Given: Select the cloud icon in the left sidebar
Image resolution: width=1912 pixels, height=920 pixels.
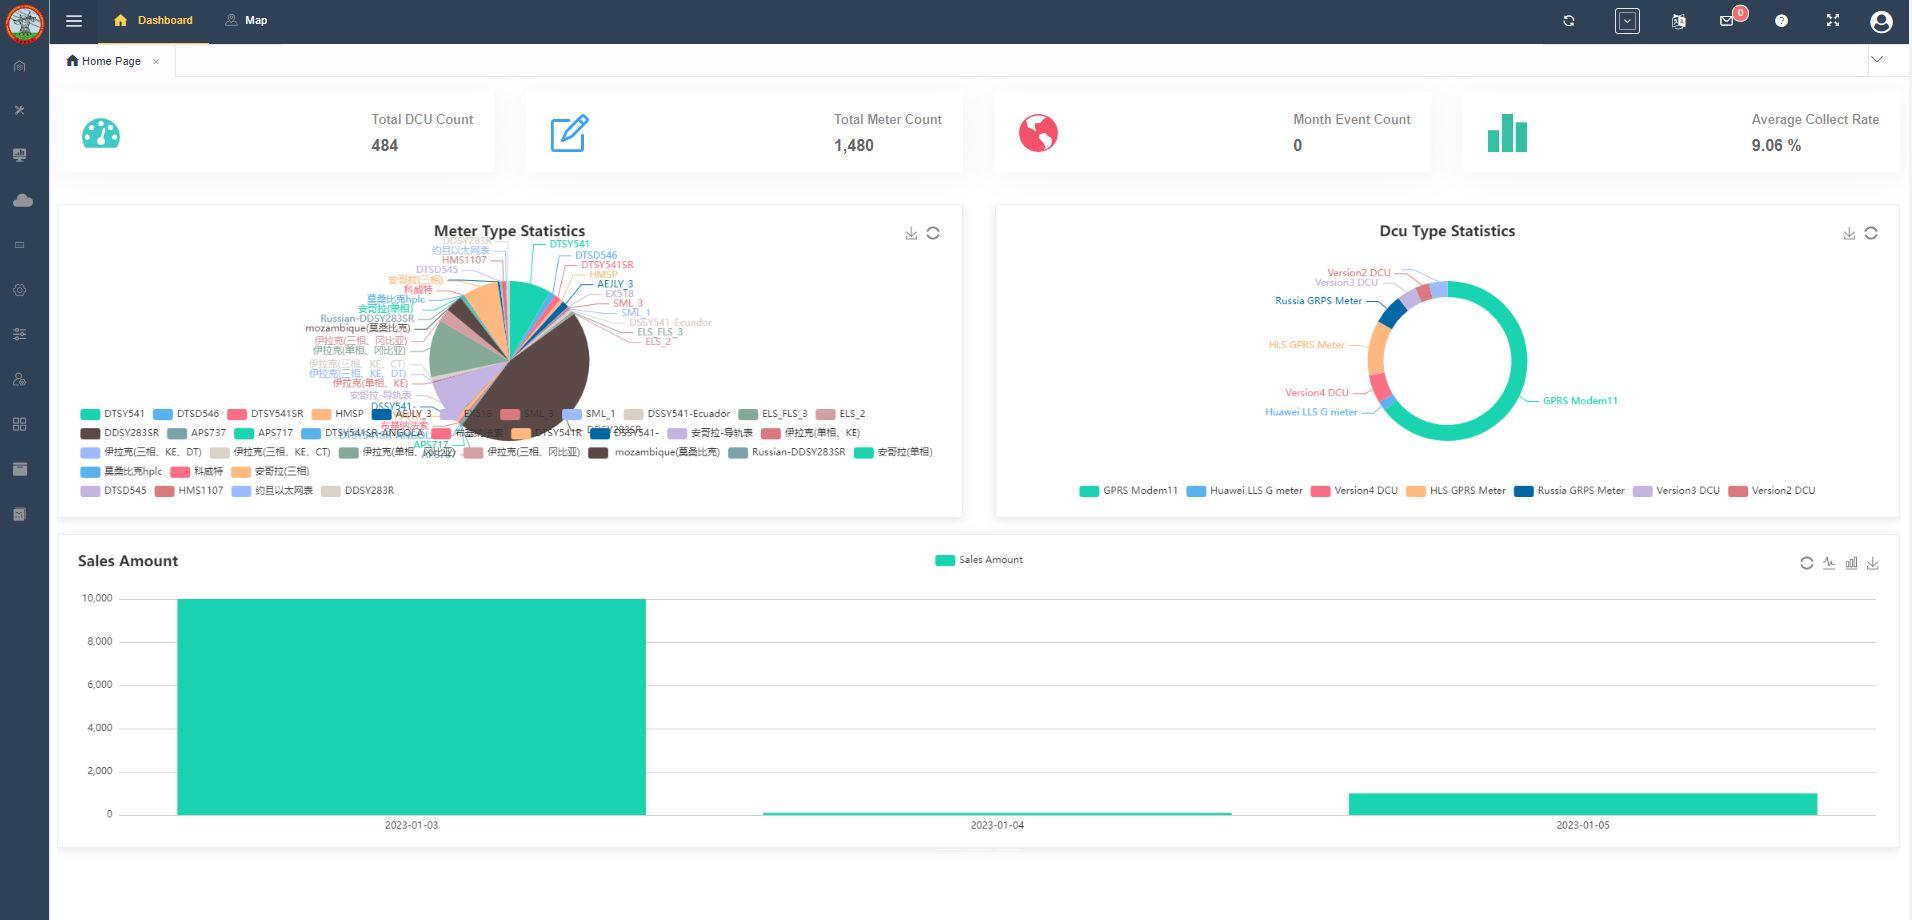Looking at the screenshot, I should pyautogui.click(x=19, y=200).
